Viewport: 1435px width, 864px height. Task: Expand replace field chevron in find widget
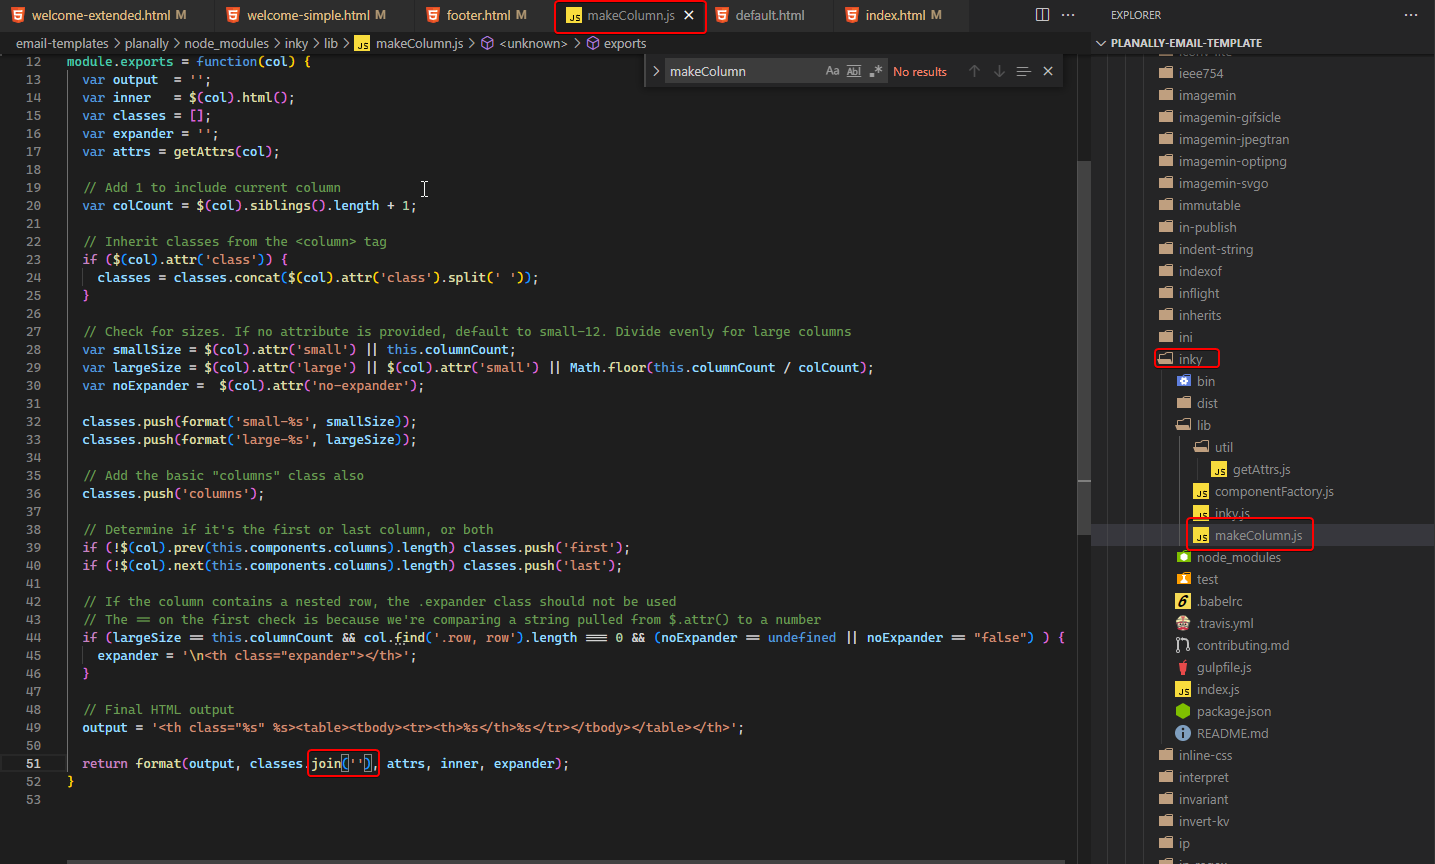click(656, 71)
